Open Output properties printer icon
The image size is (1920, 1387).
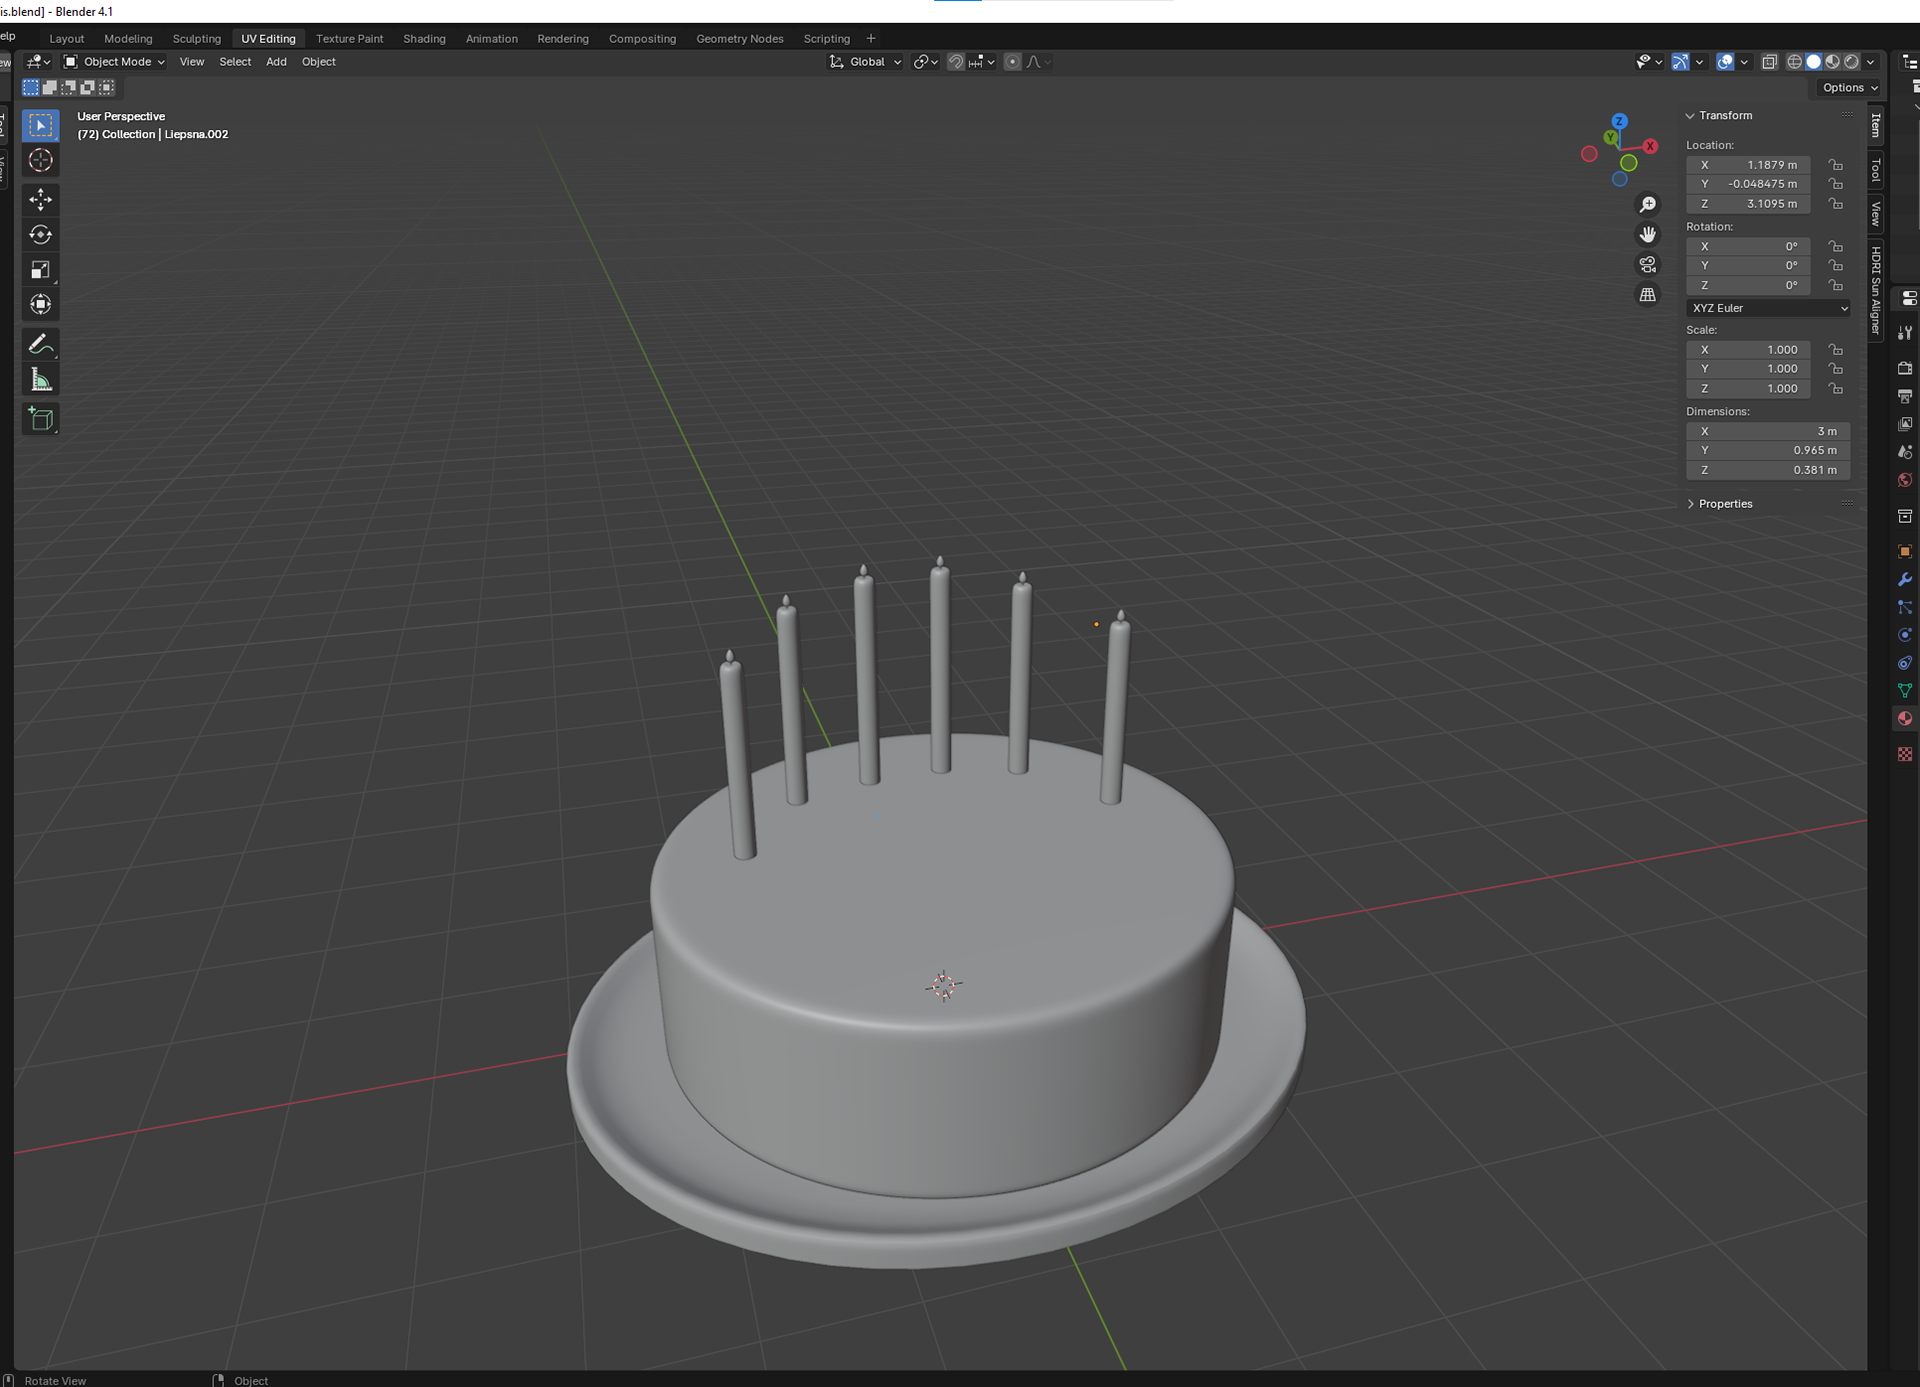(x=1905, y=397)
